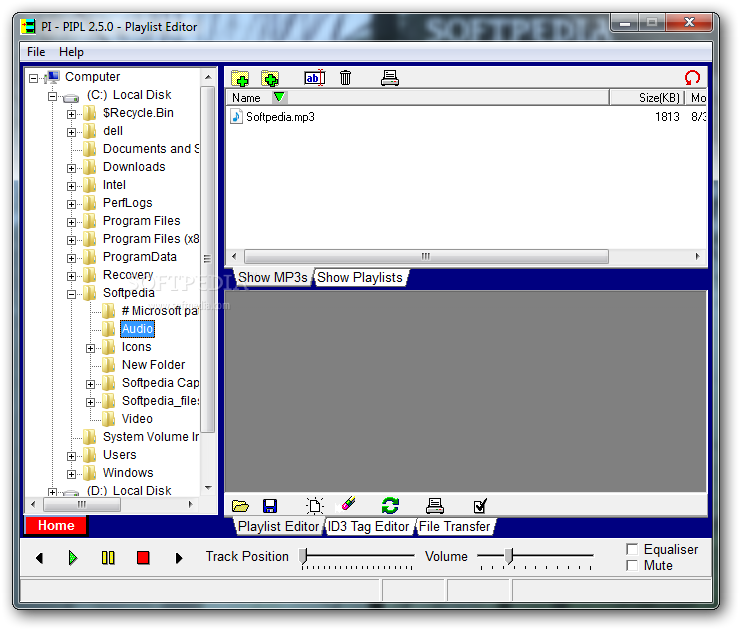
Task: Click the print icon in file list toolbar
Action: coord(390,78)
